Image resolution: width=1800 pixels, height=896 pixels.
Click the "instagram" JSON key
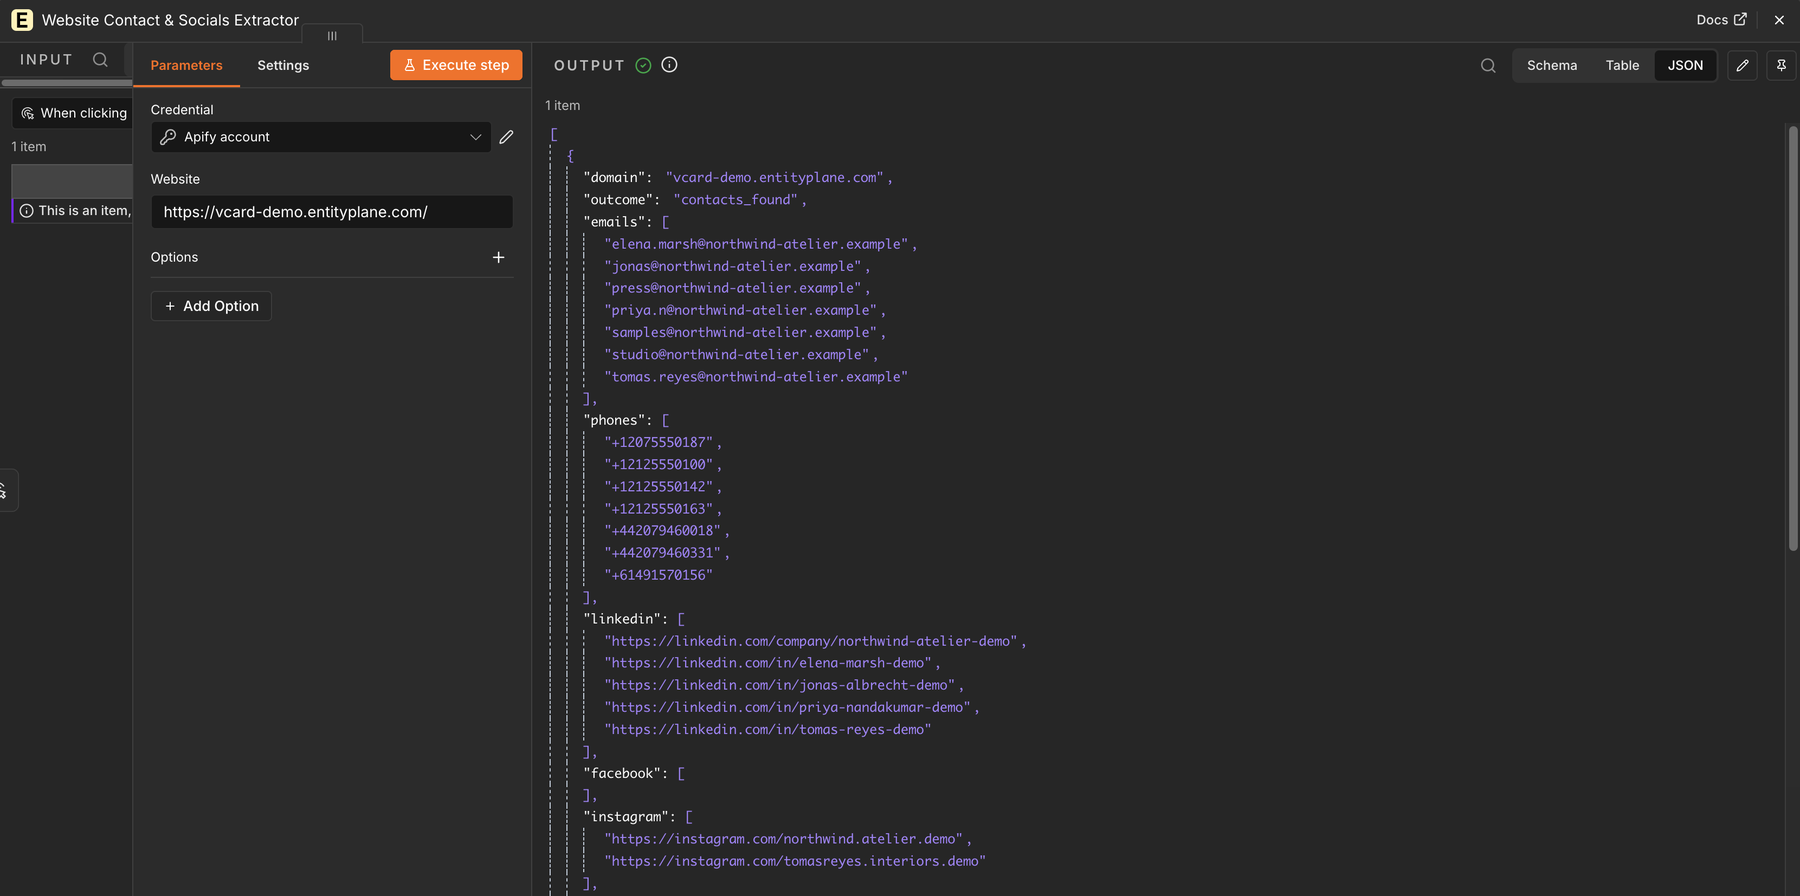tap(625, 817)
